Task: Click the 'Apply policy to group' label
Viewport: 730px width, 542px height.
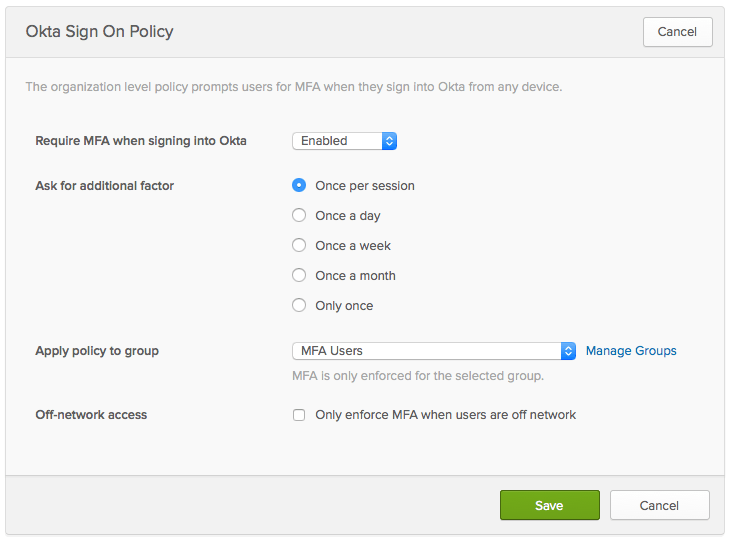Action: [97, 351]
